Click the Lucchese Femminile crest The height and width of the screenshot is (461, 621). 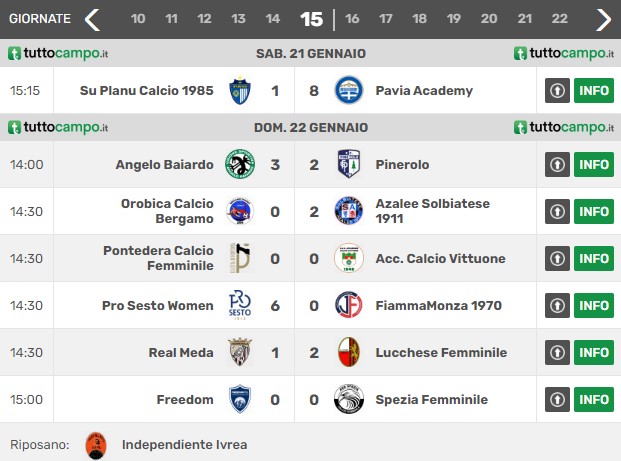(349, 352)
